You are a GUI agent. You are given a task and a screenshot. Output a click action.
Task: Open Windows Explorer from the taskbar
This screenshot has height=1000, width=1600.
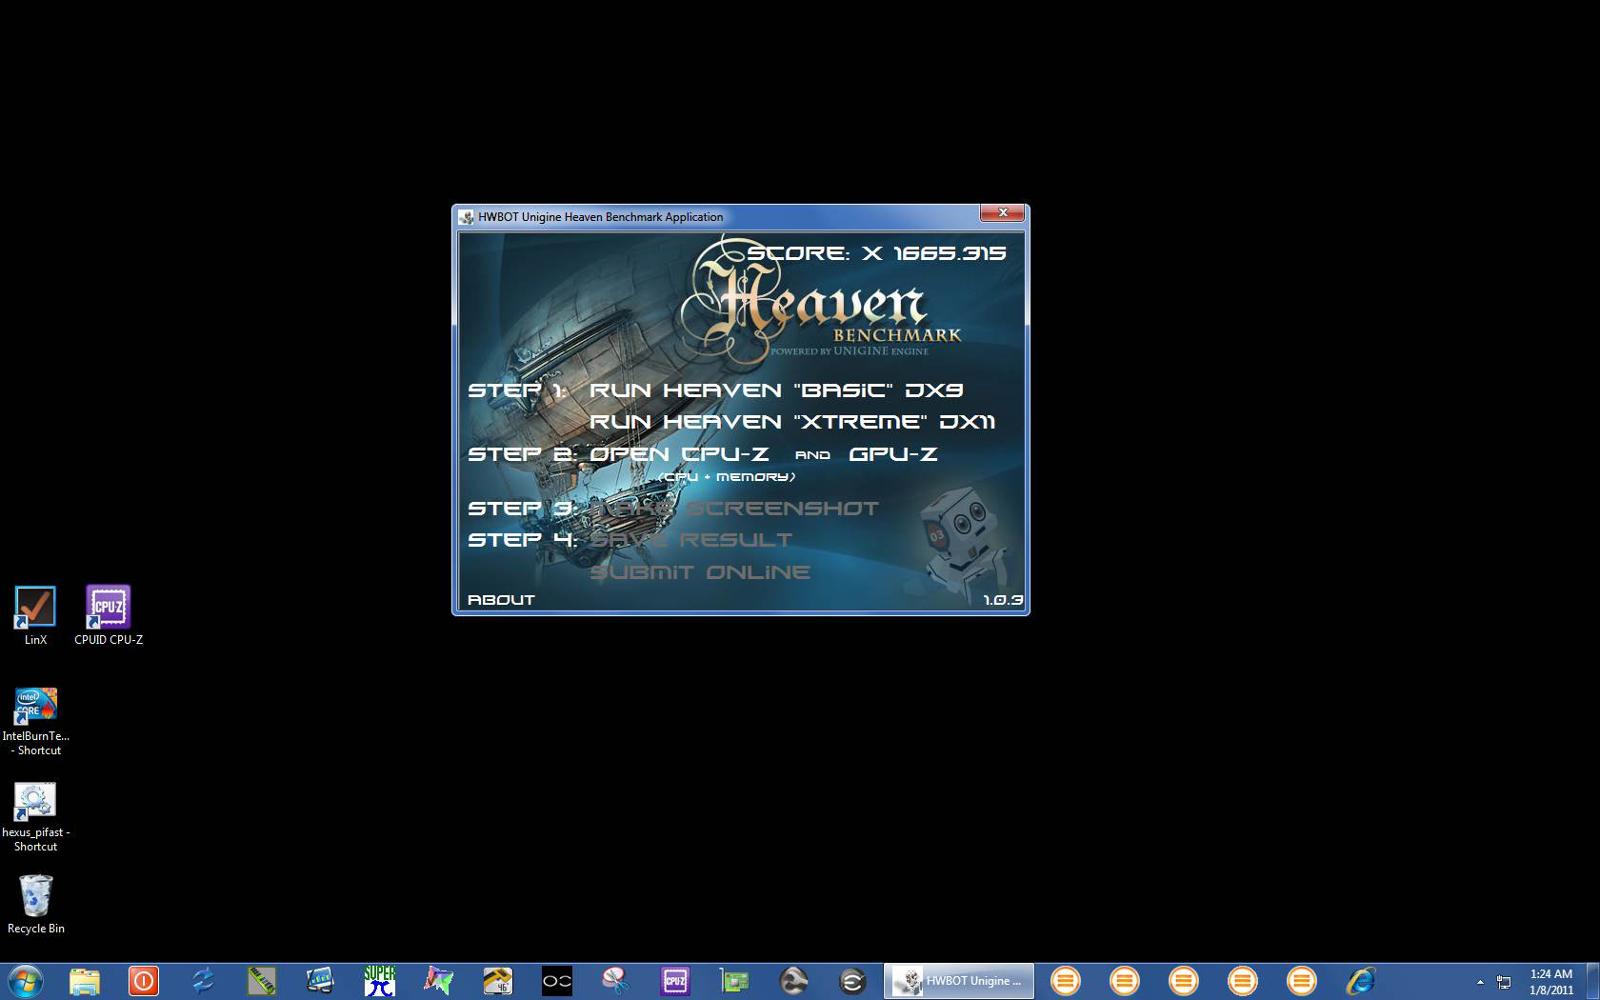[x=84, y=981]
